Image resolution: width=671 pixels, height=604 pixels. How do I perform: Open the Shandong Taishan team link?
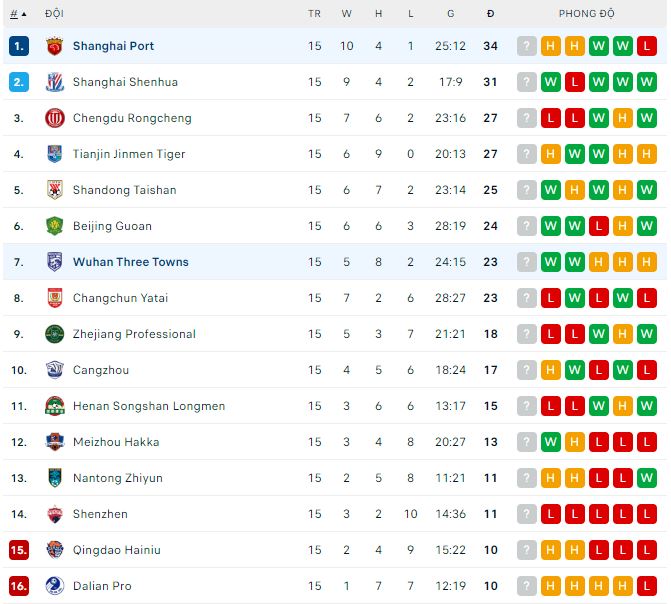(124, 190)
